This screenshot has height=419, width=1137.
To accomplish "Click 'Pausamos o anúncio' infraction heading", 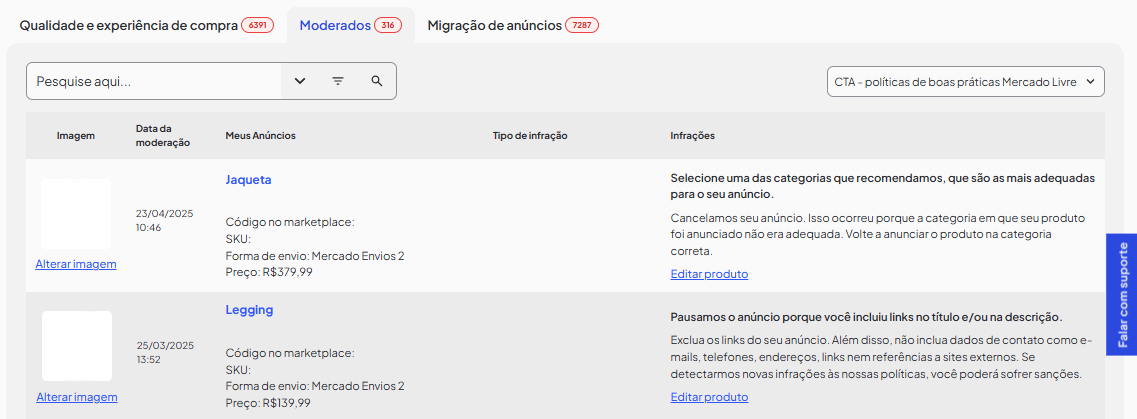I will coord(867,318).
